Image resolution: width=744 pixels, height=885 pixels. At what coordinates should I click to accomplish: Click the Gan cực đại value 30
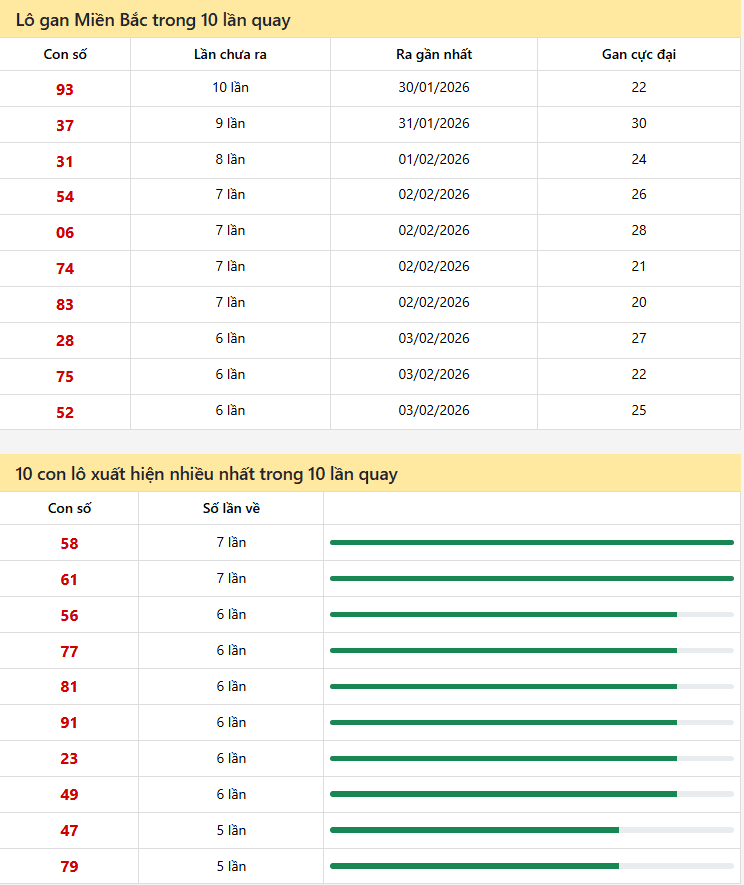639,124
